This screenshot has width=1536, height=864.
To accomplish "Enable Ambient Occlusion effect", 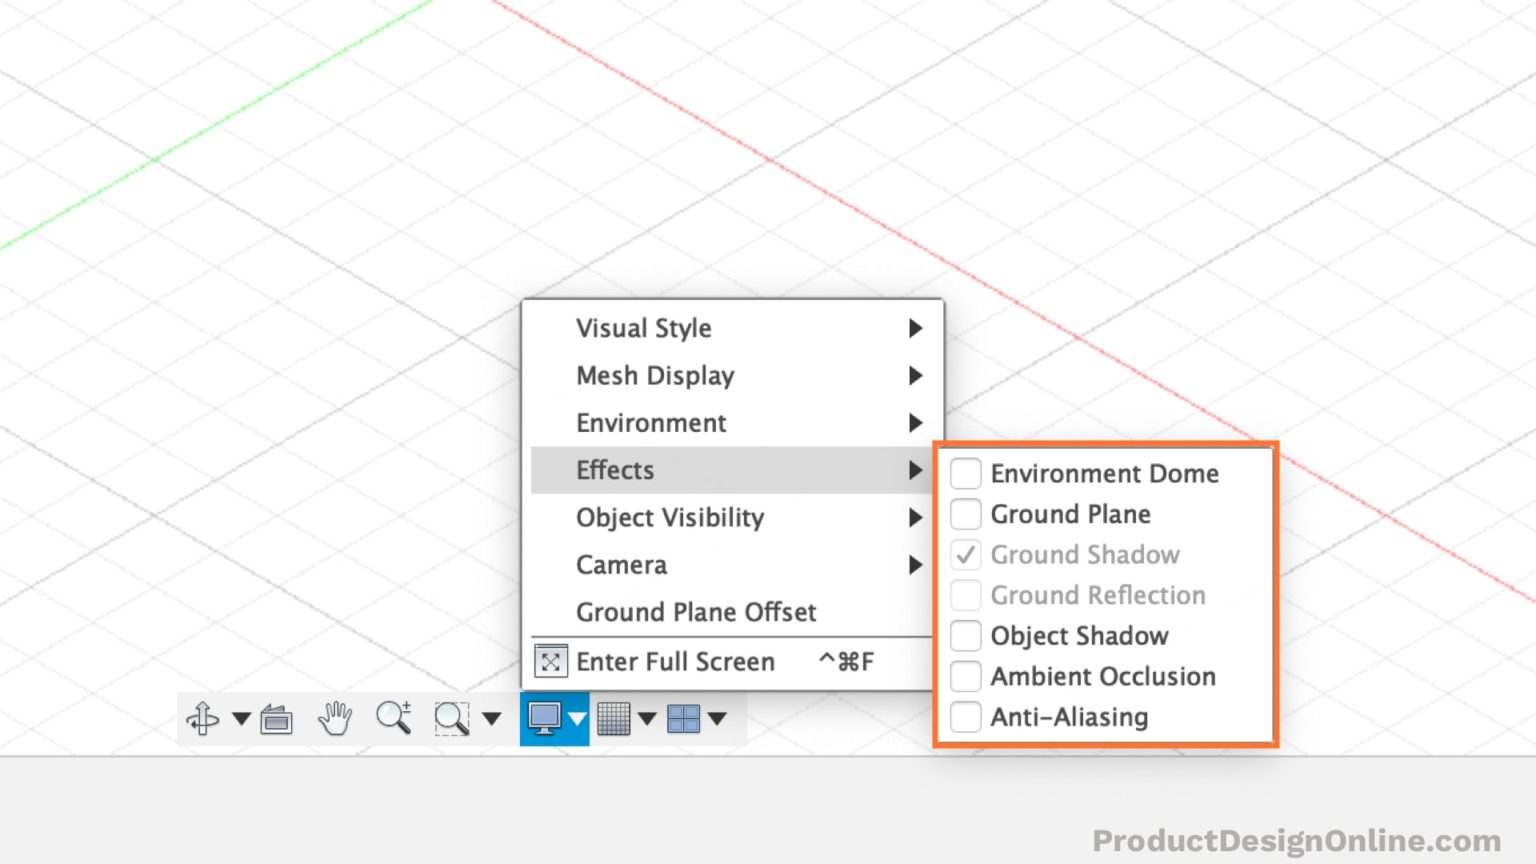I will tap(965, 677).
